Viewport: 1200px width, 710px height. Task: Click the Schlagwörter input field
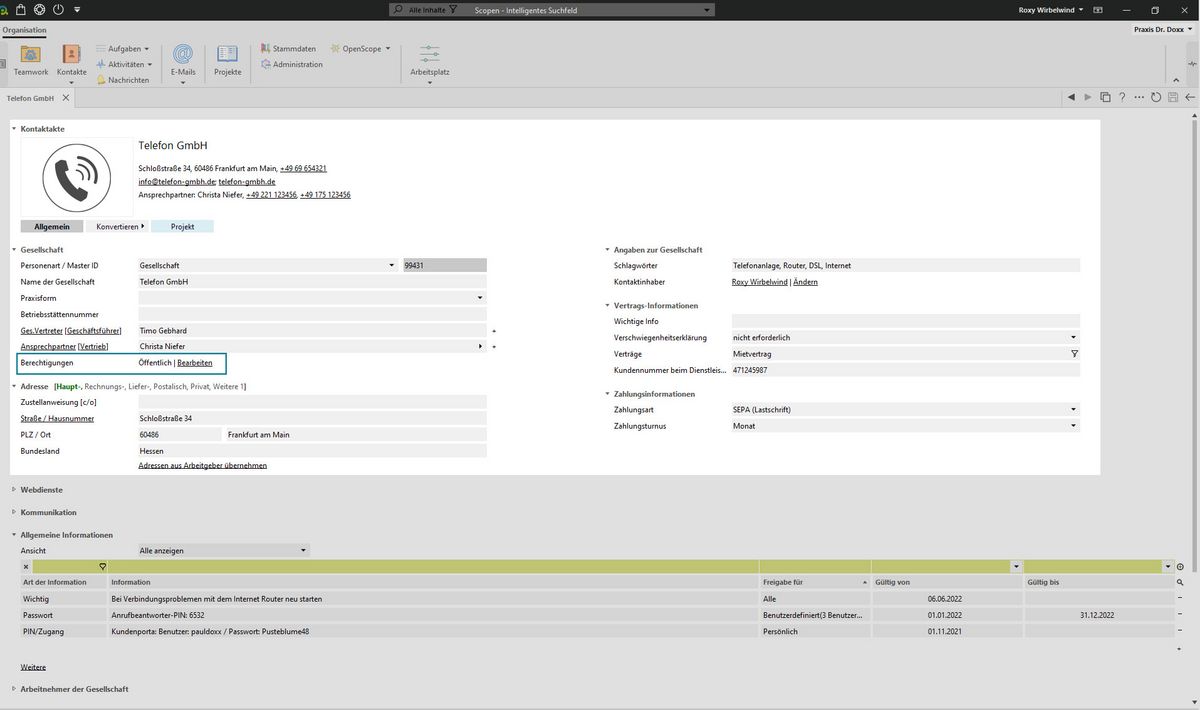[x=906, y=265]
